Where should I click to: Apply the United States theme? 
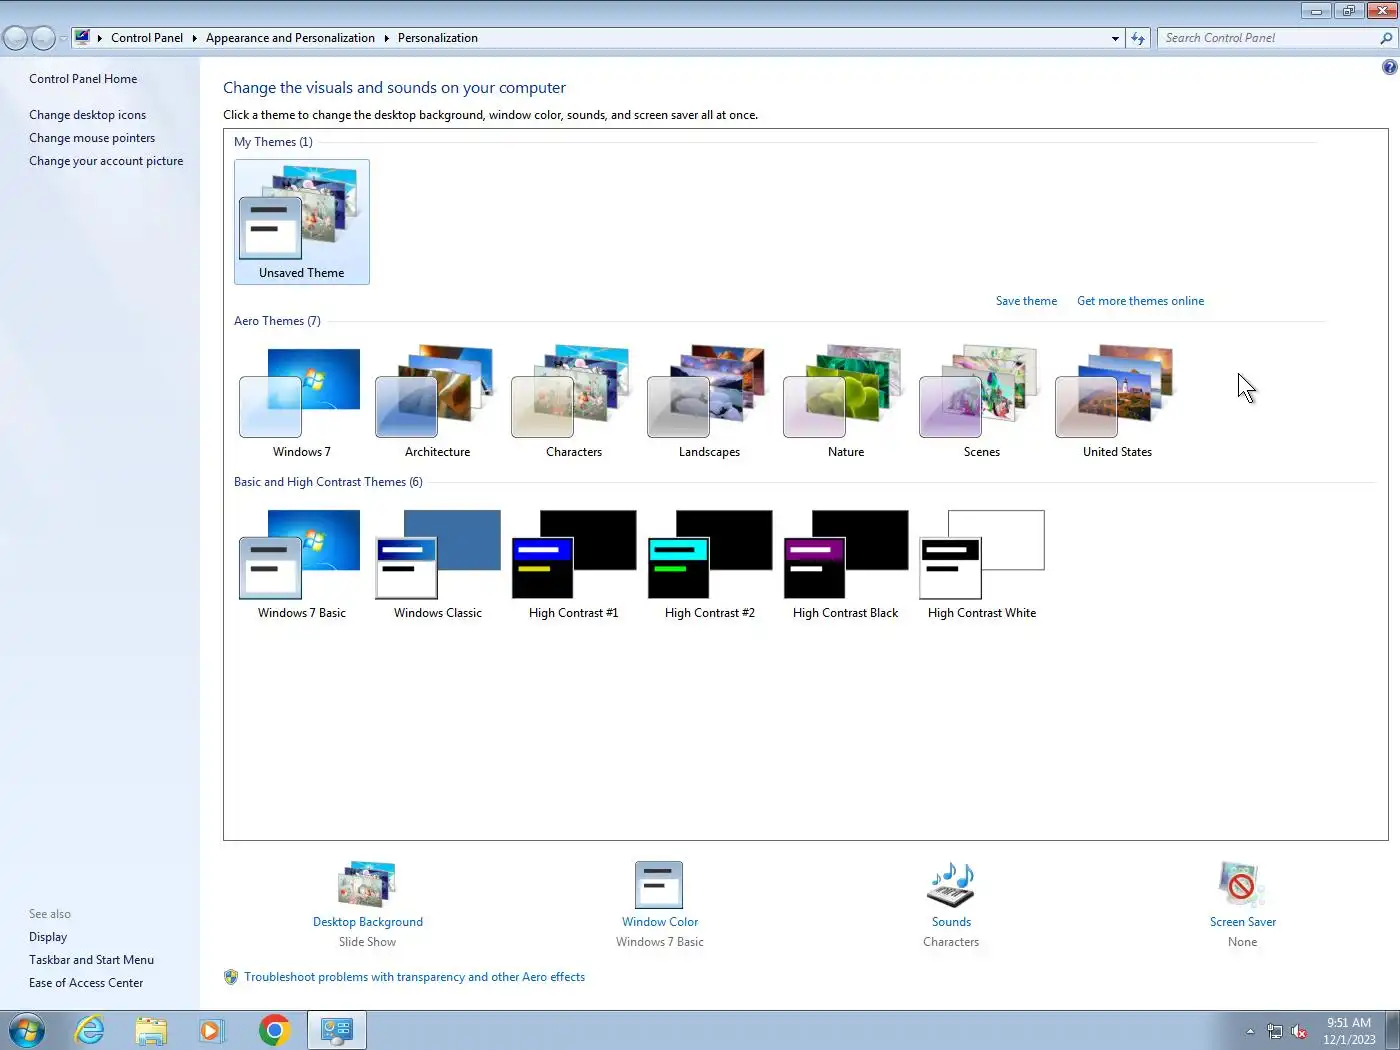(x=1117, y=402)
